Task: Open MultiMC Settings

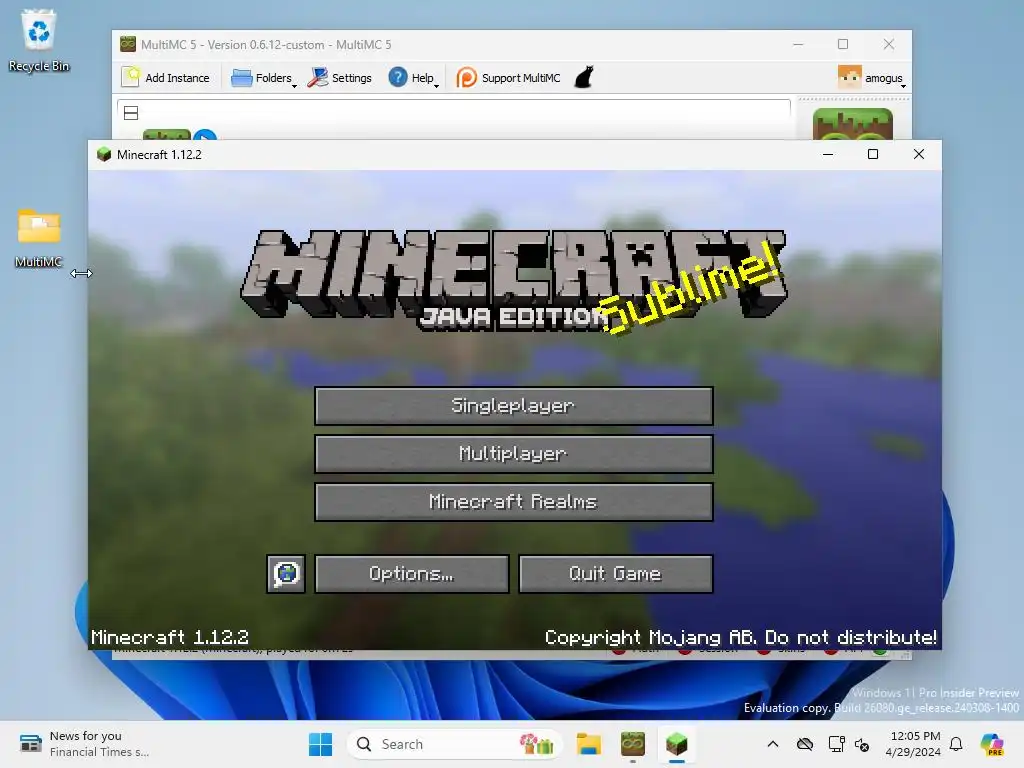Action: point(340,78)
